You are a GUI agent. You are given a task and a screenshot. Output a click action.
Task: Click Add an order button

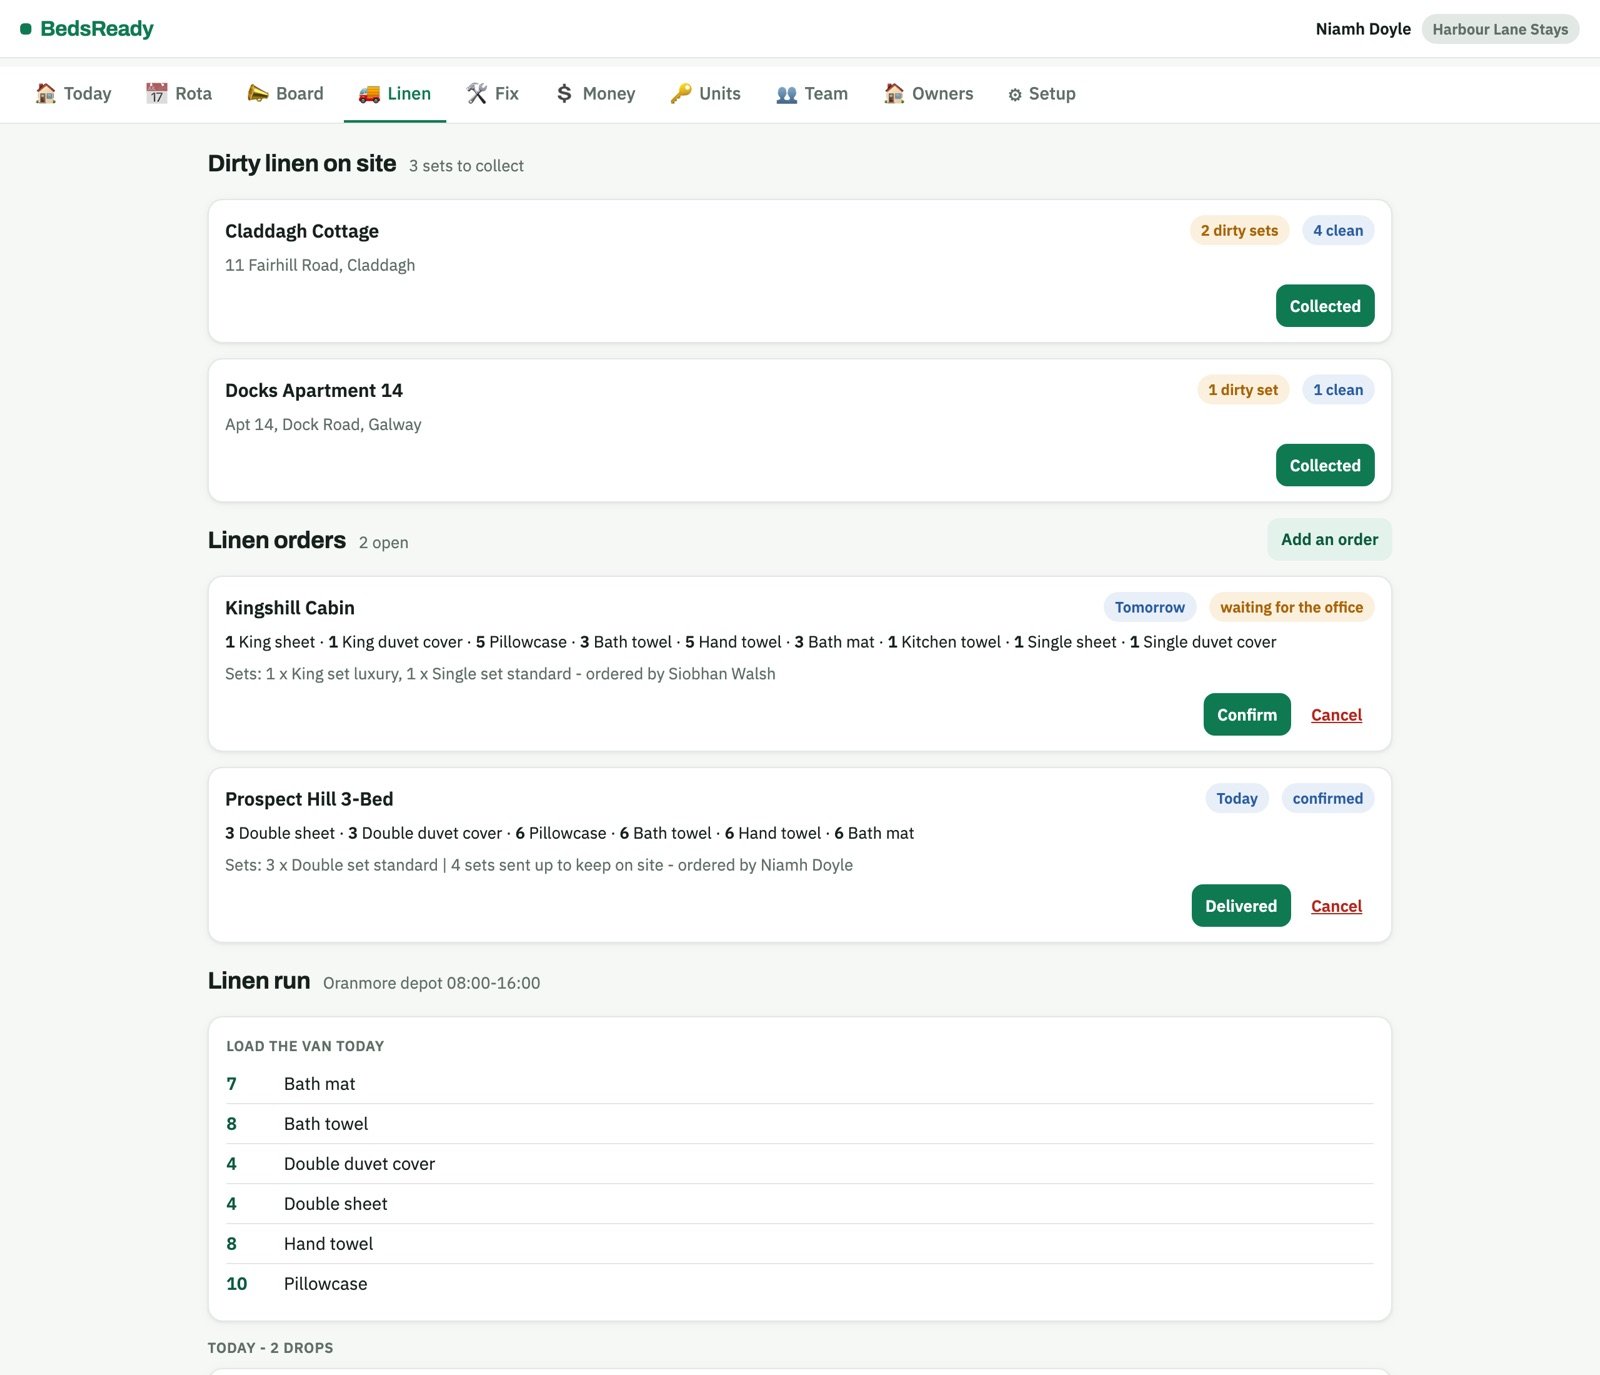pyautogui.click(x=1329, y=539)
